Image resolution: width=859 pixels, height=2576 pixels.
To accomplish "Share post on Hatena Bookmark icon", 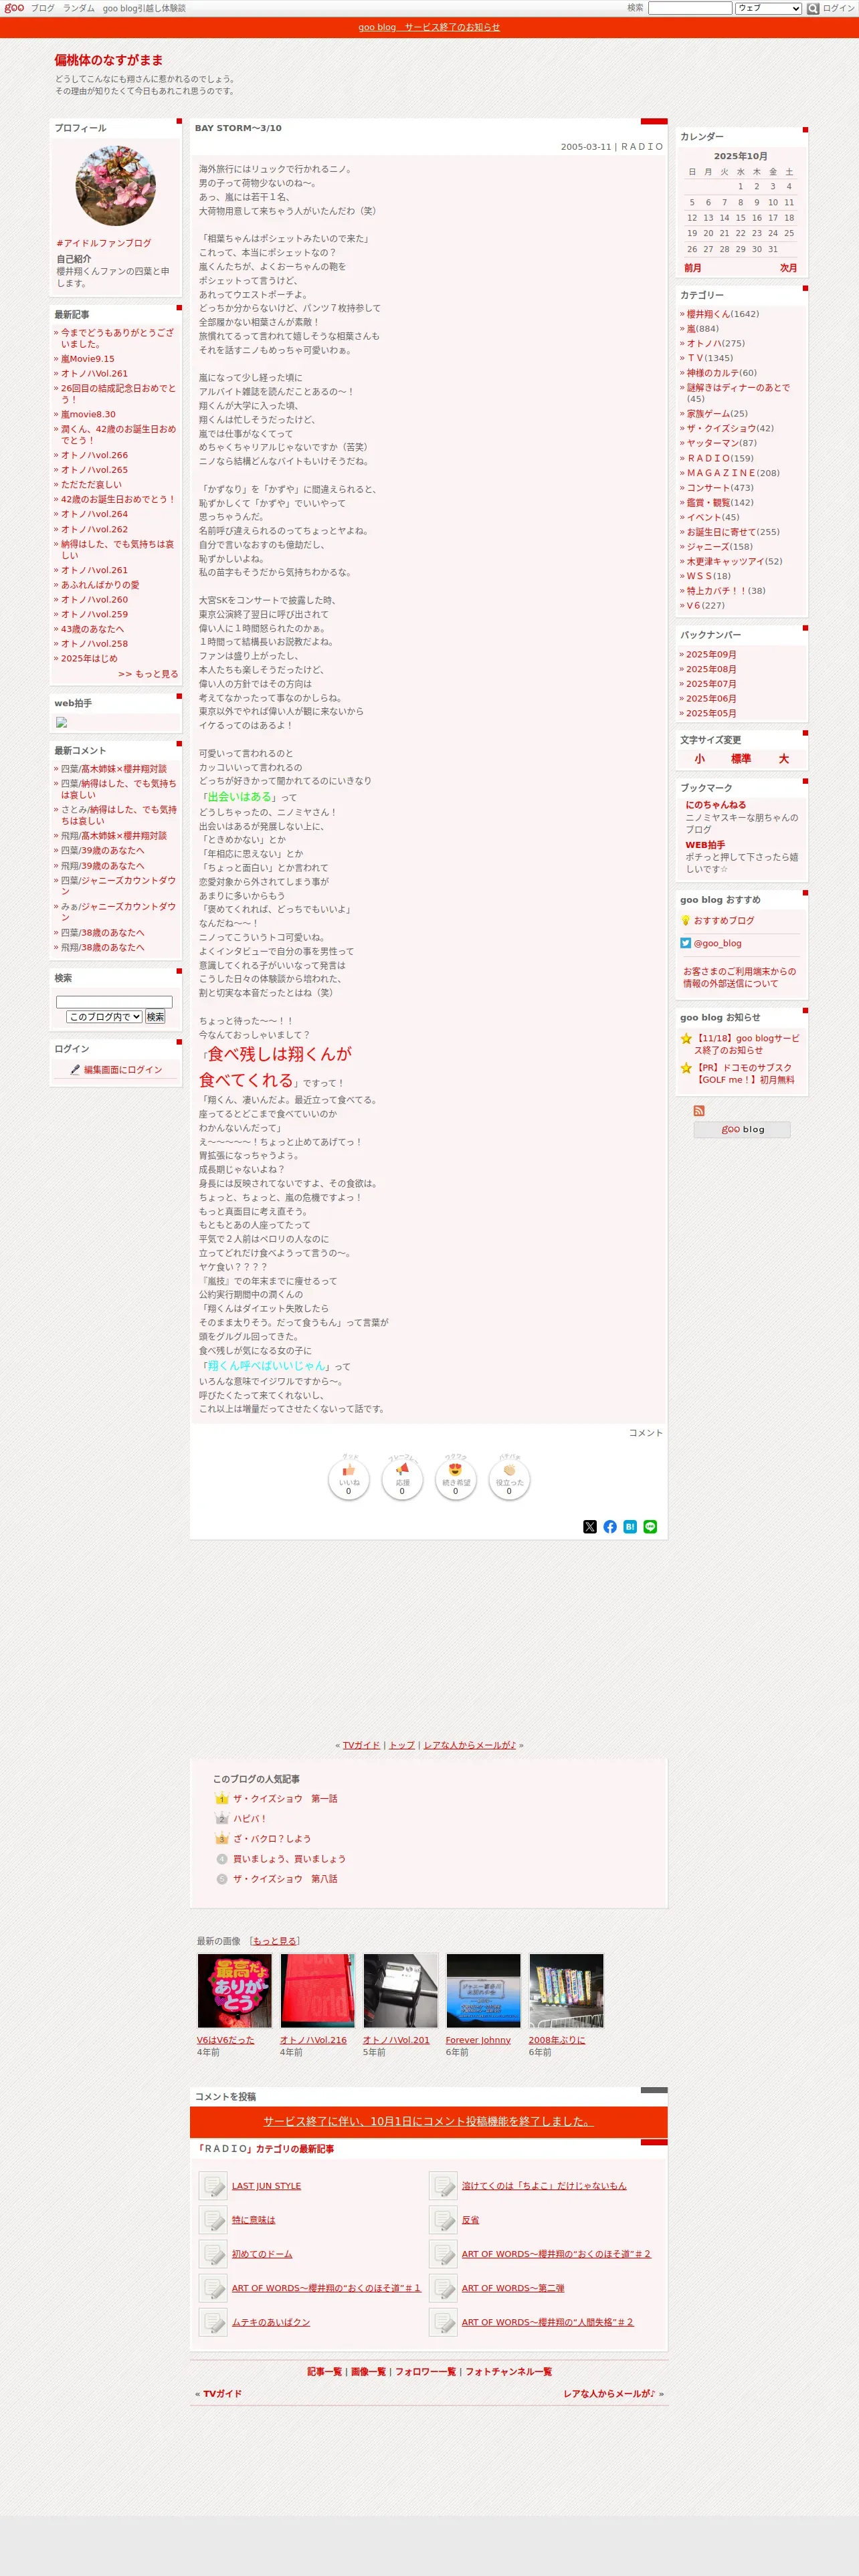I will point(630,1526).
